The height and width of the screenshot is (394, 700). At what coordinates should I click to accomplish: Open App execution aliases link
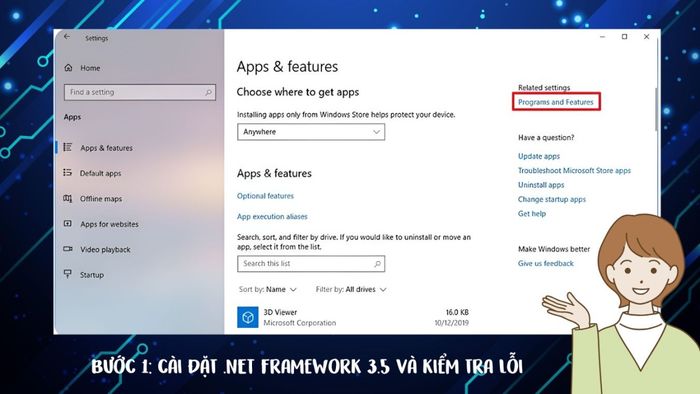click(272, 216)
